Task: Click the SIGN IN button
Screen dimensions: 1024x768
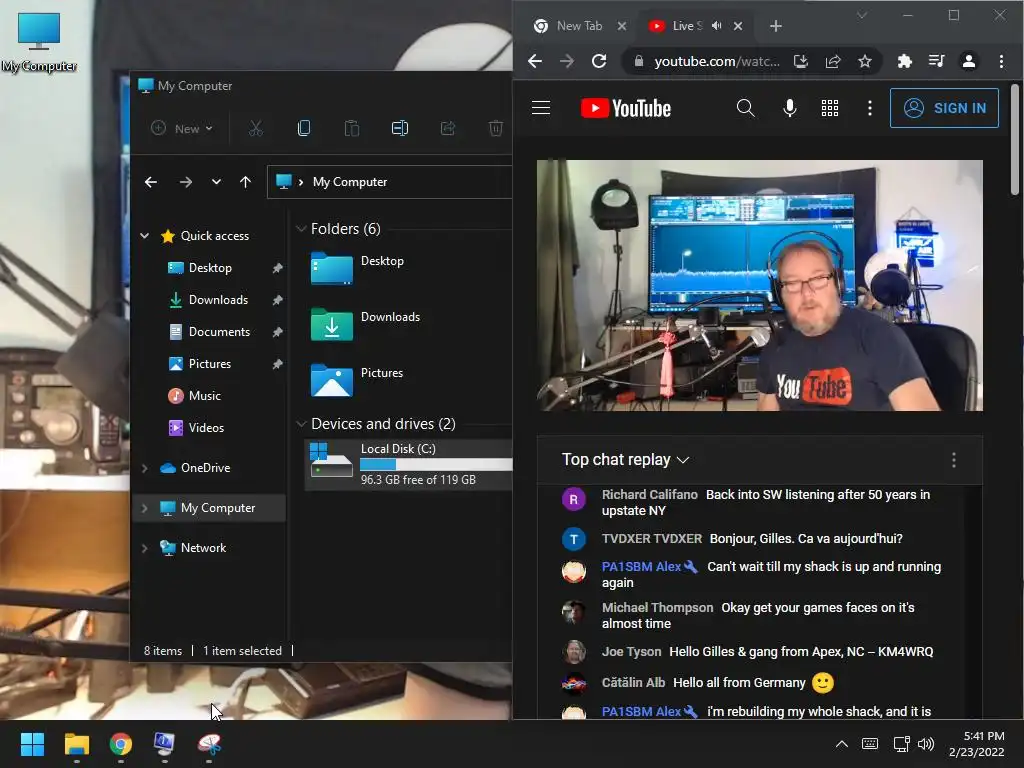Action: (x=944, y=108)
